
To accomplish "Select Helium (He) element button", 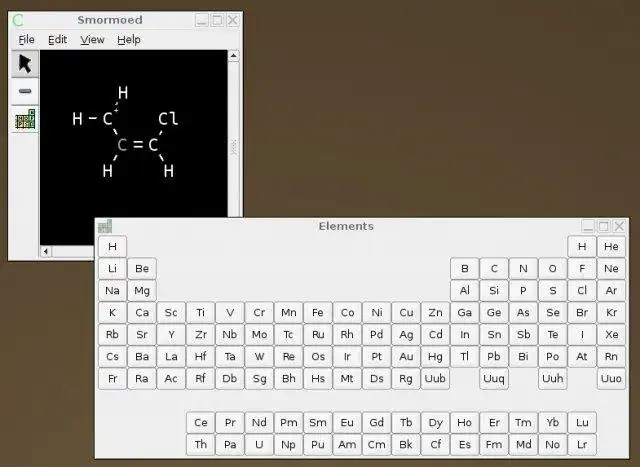I will point(611,247).
